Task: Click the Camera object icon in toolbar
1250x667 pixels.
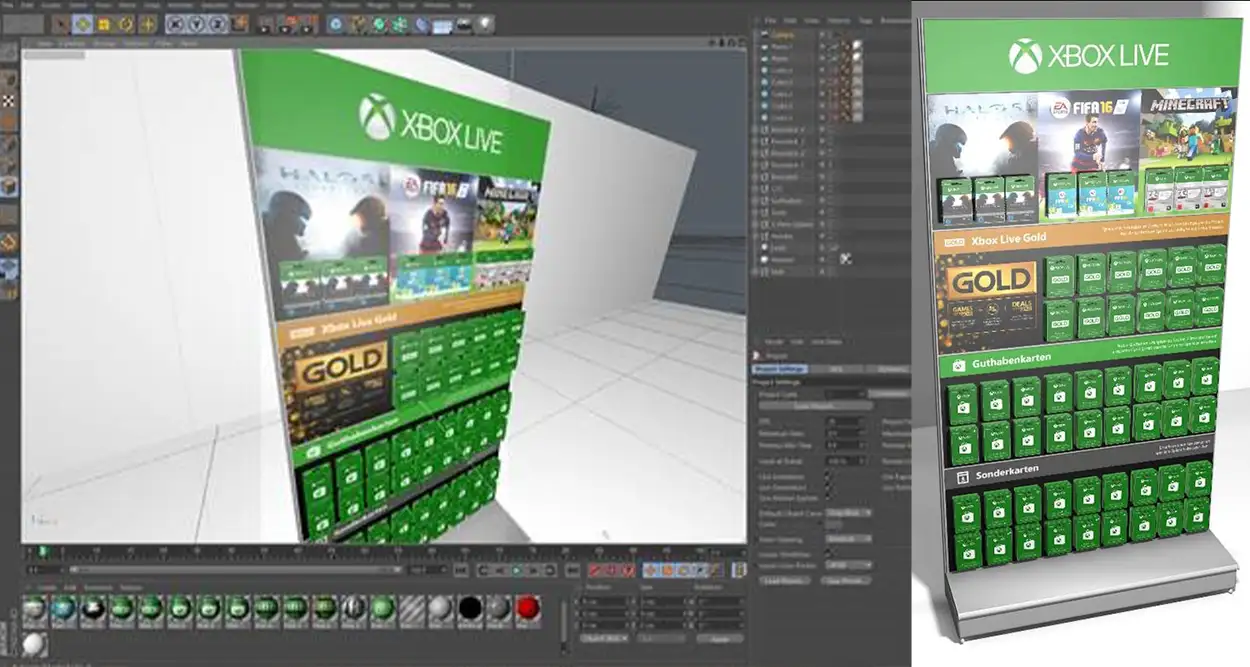Action: [463, 23]
